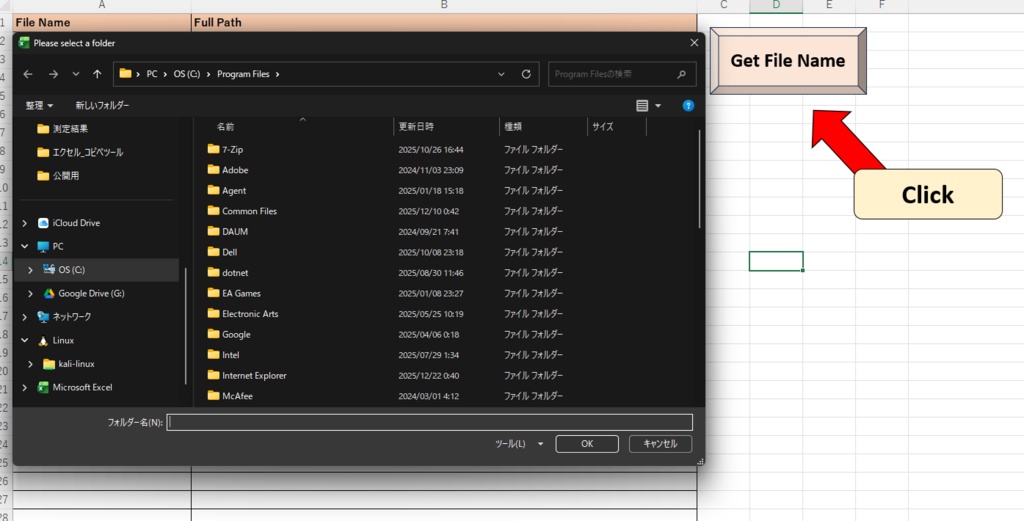Select the Linux penguin icon
1024x521 pixels.
click(x=43, y=341)
